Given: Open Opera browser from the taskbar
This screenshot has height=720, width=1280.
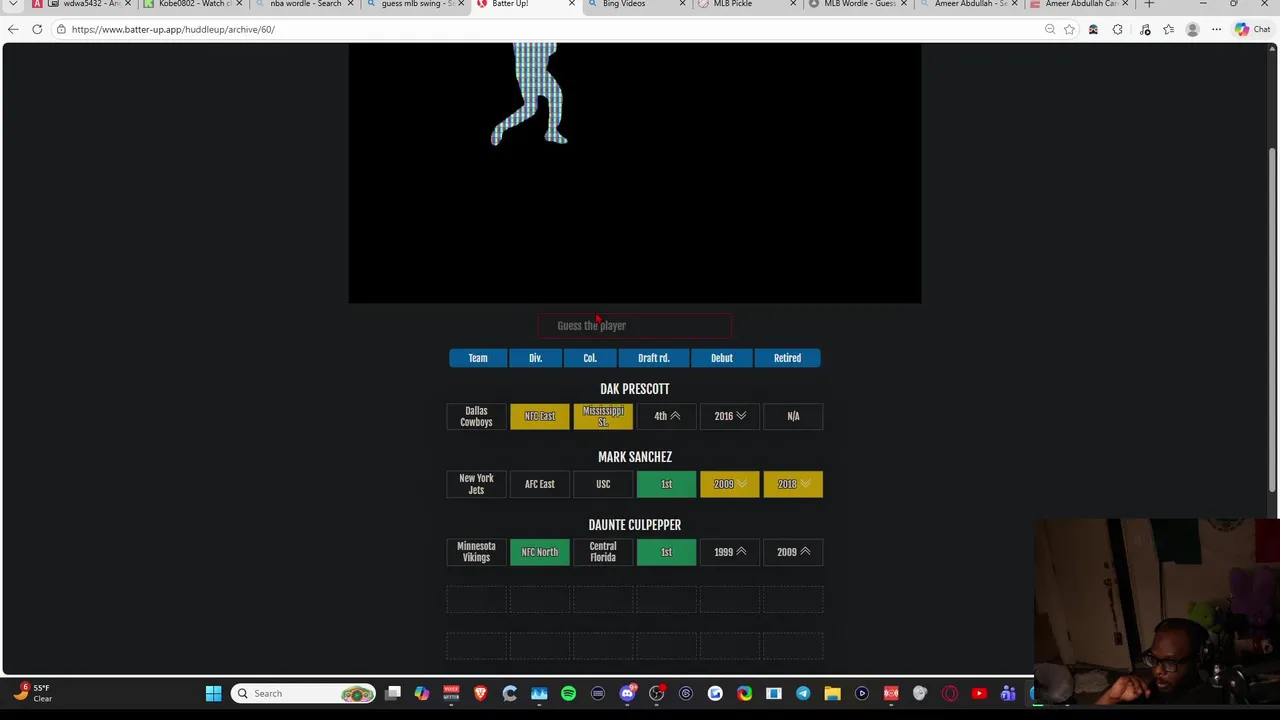Looking at the screenshot, I should (949, 693).
